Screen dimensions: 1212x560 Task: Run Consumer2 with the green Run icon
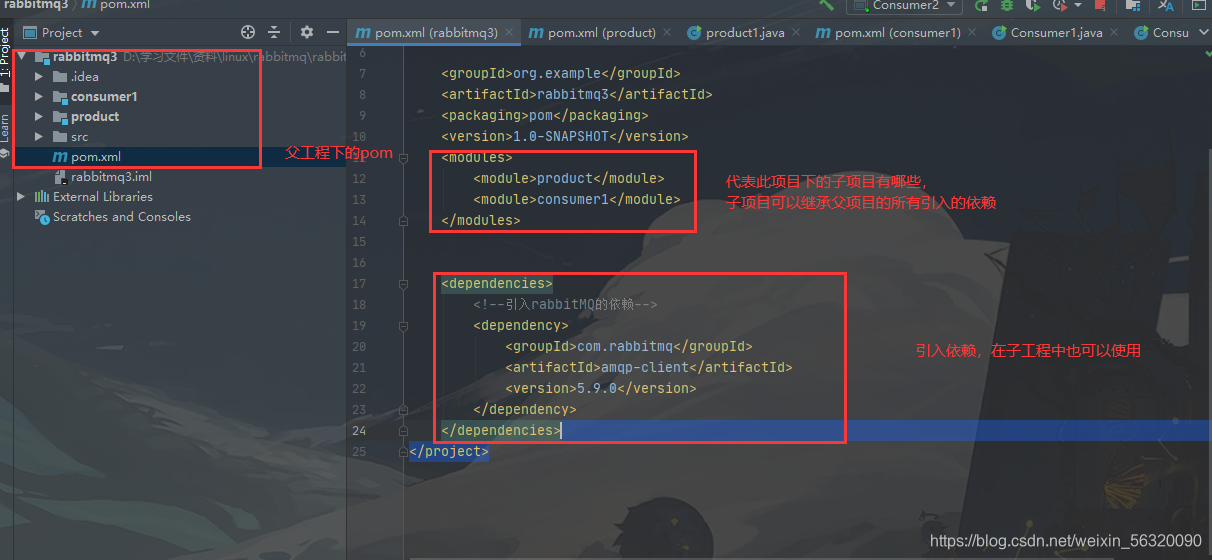982,5
